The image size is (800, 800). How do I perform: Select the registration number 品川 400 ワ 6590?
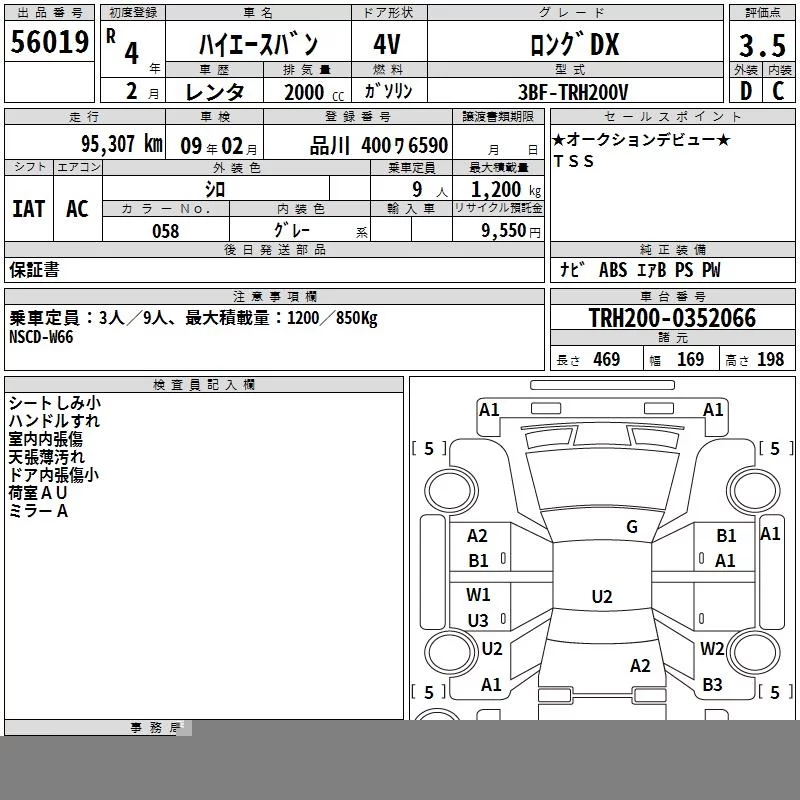coord(379,146)
